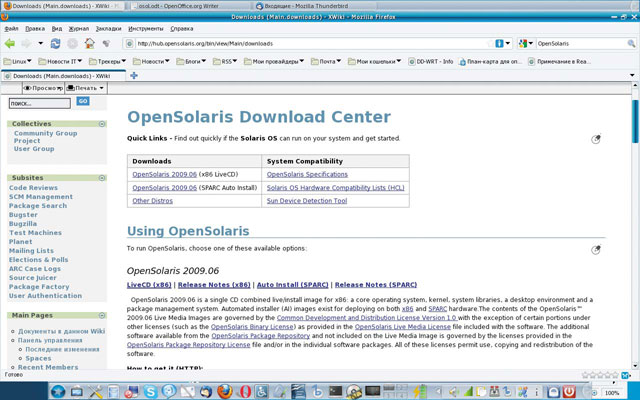Open the terminal icon in the dock

point(336,391)
